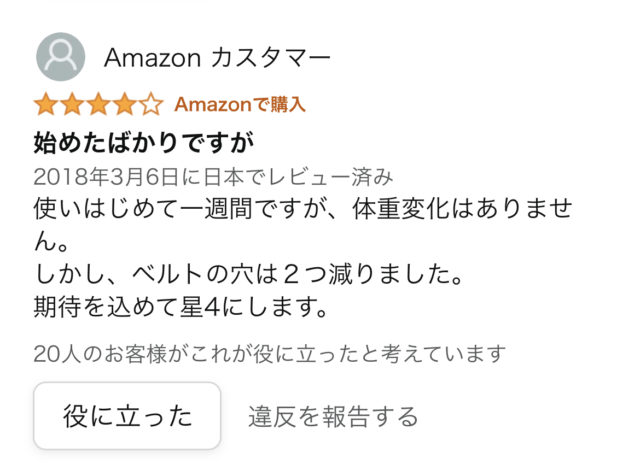Click the third filled rating star
Image resolution: width=640 pixels, height=470 pixels.
(97, 104)
